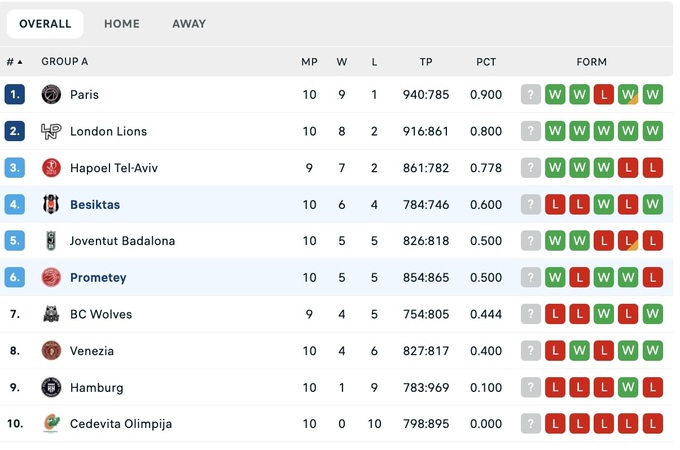The image size is (680, 450).
Task: Click the Paris team logo
Action: click(x=51, y=95)
